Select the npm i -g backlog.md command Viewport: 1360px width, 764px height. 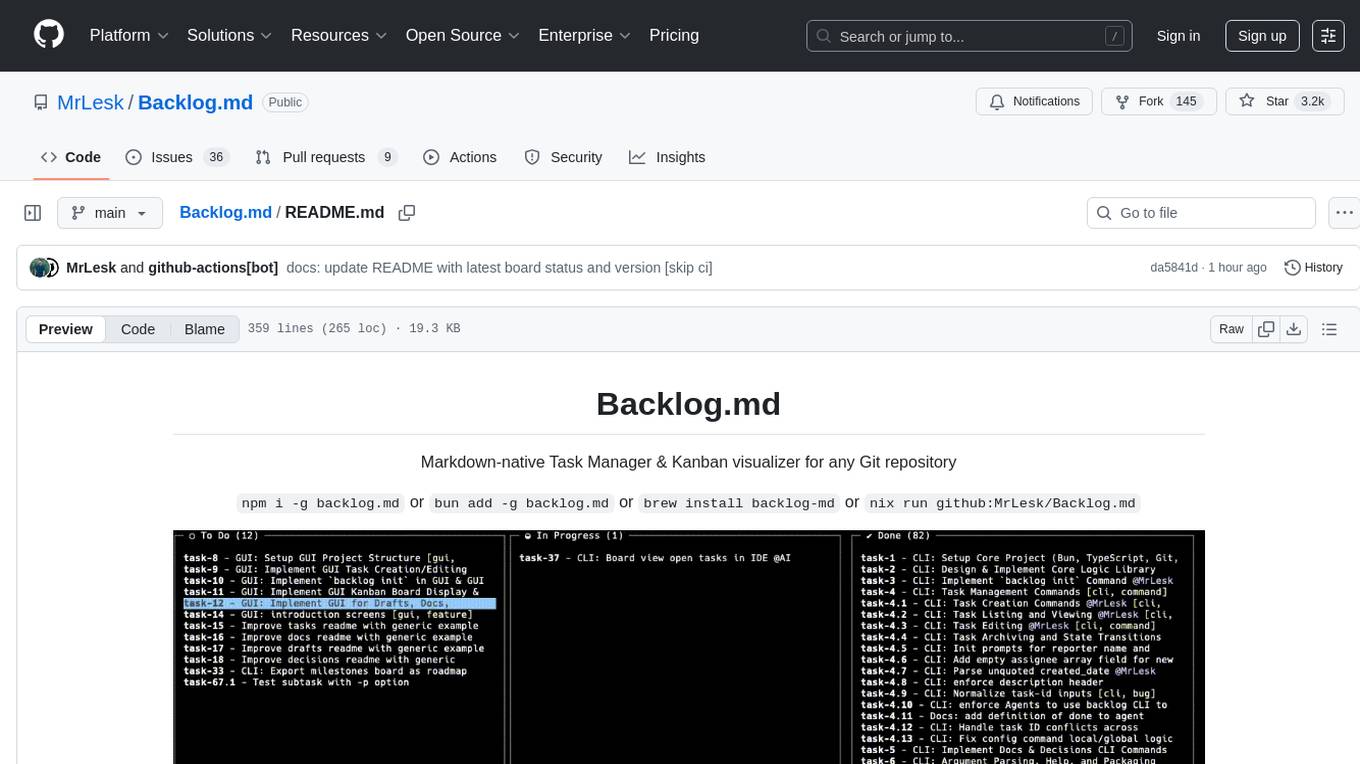pyautogui.click(x=320, y=503)
